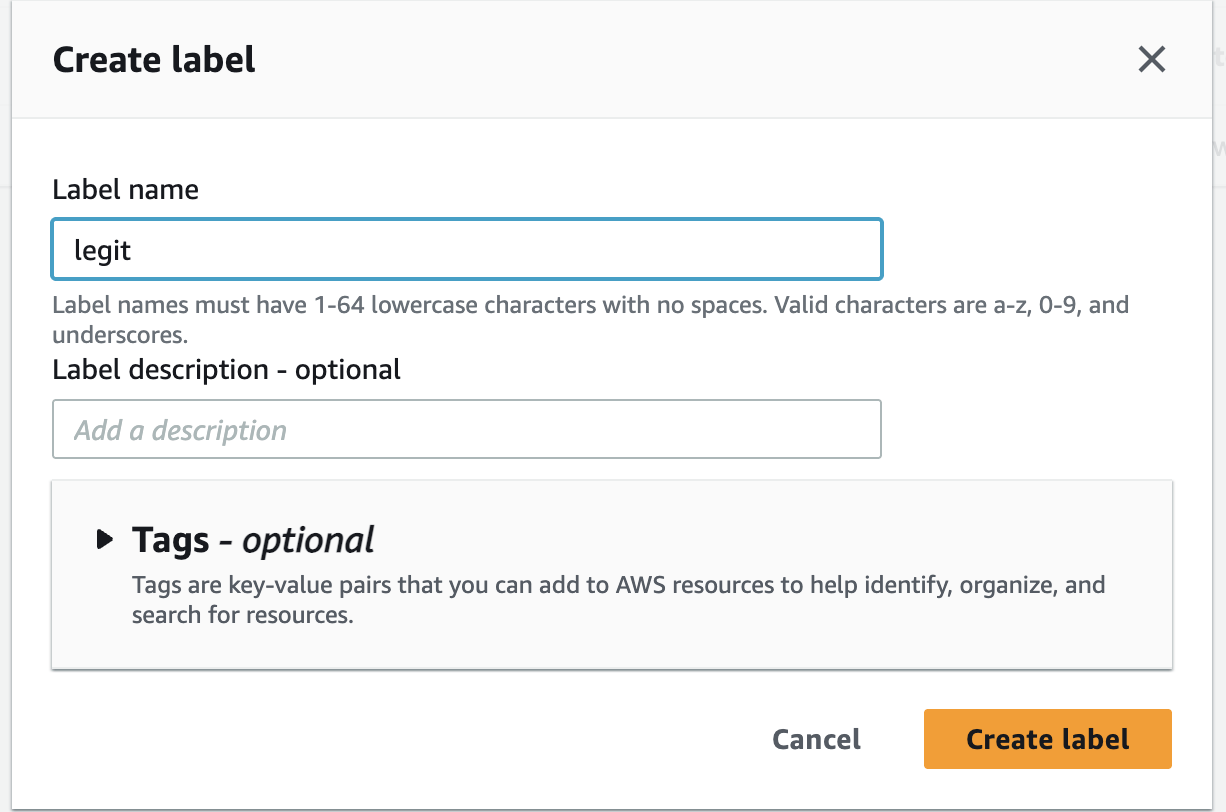Viewport: 1226px width, 812px height.
Task: Click the Label name input field
Action: [466, 249]
